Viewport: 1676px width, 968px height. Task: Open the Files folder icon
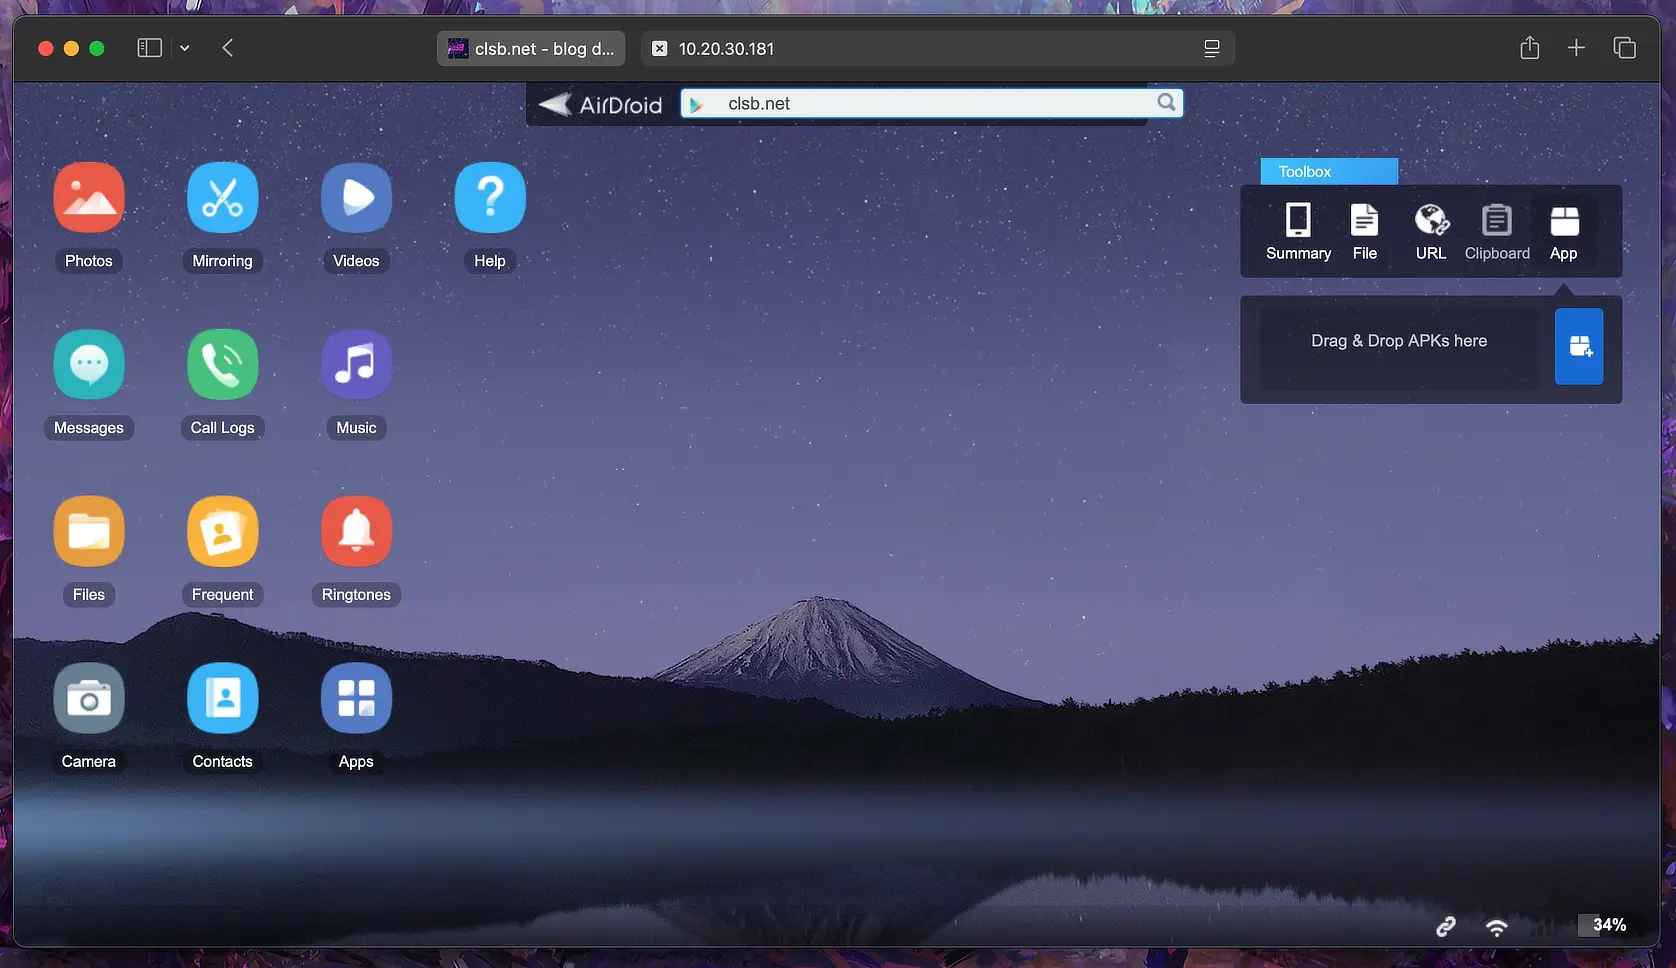pos(89,532)
